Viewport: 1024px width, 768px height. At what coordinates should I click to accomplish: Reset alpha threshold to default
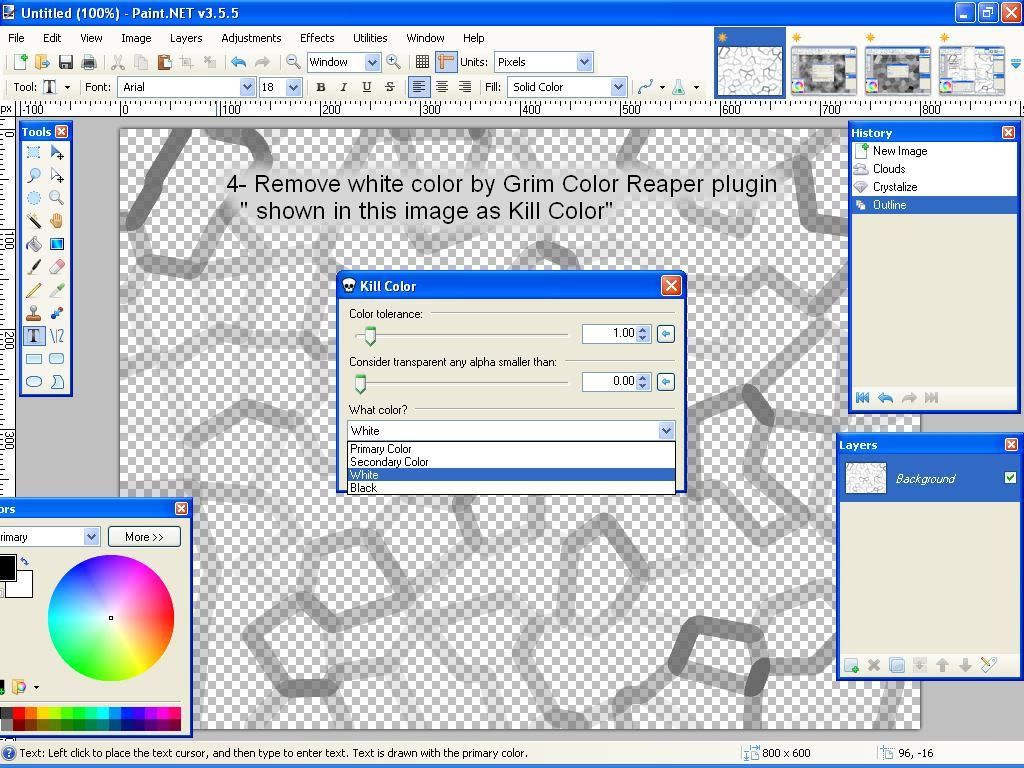(x=665, y=381)
